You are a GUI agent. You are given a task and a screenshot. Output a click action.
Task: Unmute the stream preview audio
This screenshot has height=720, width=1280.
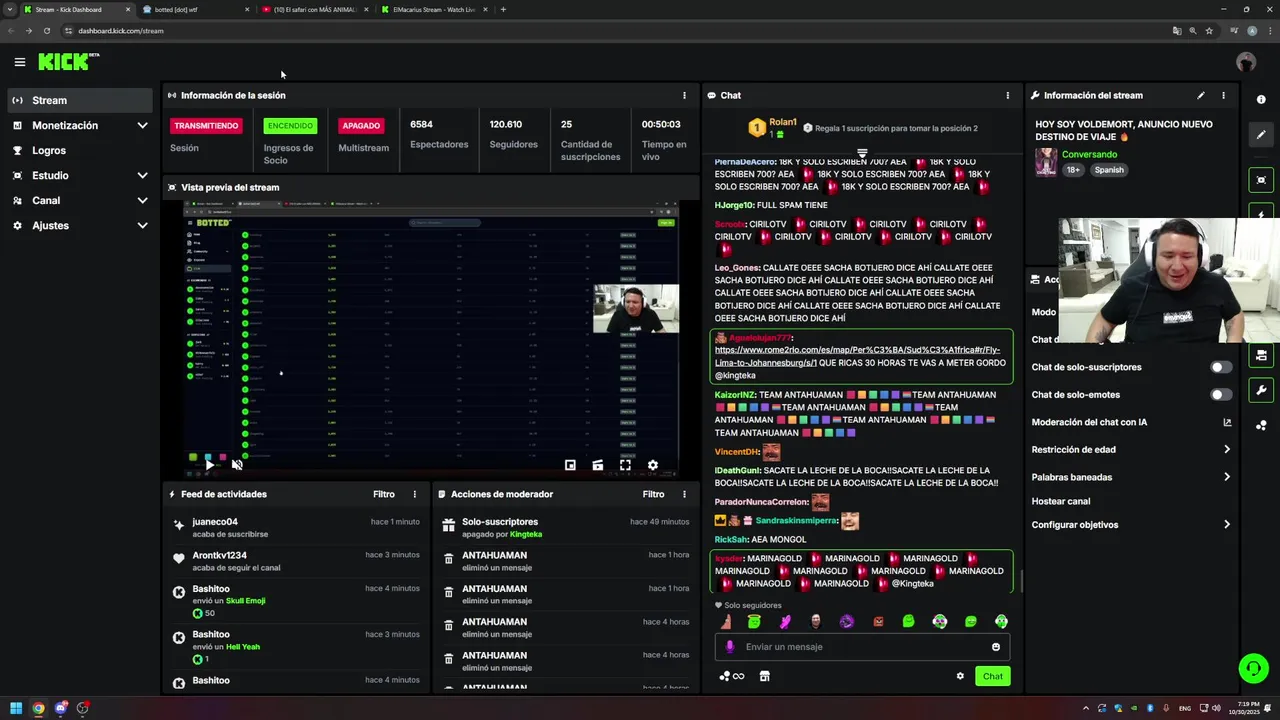point(237,465)
